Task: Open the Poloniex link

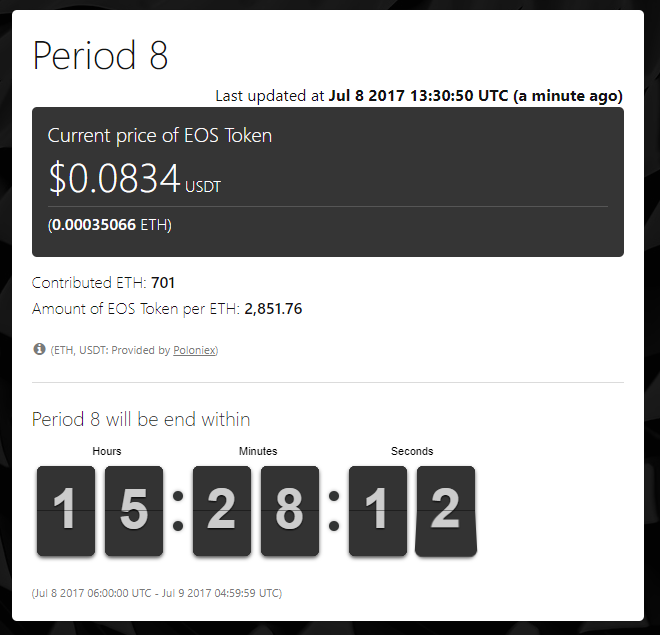Action: pyautogui.click(x=194, y=351)
